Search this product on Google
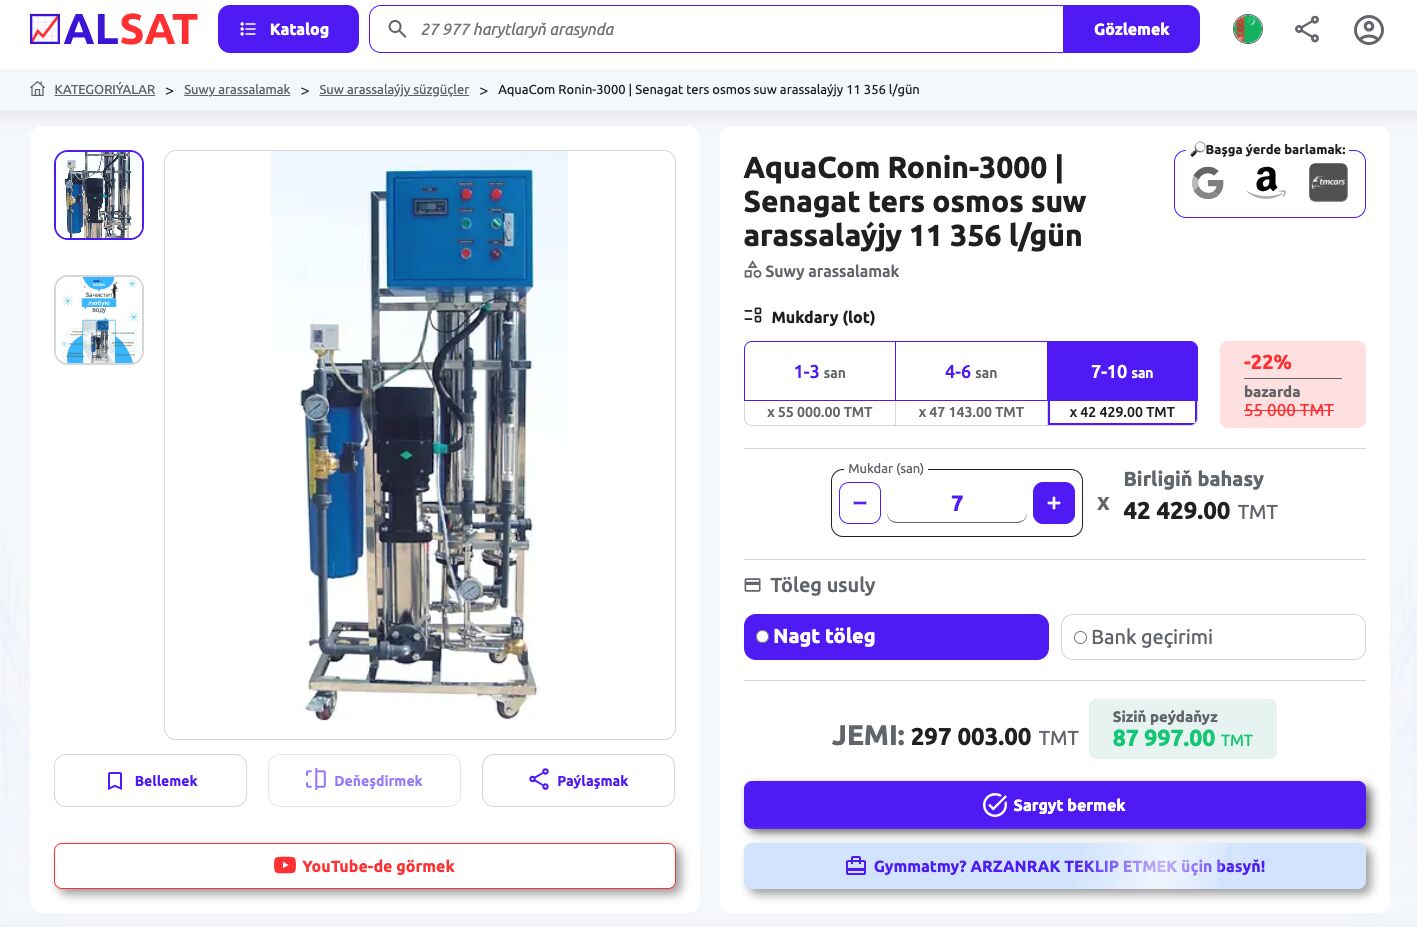 point(1208,182)
